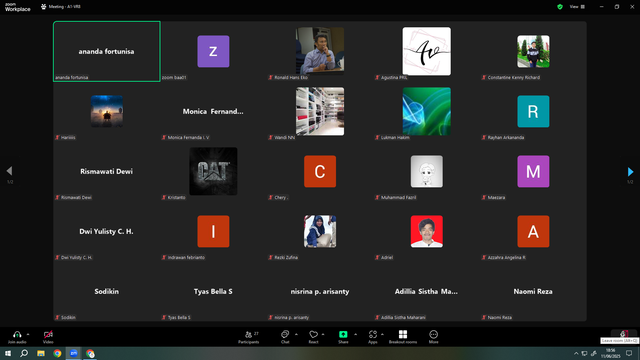Click orange A avatar of Azzahra Angelina R
This screenshot has height=360, width=640.
[x=533, y=231]
